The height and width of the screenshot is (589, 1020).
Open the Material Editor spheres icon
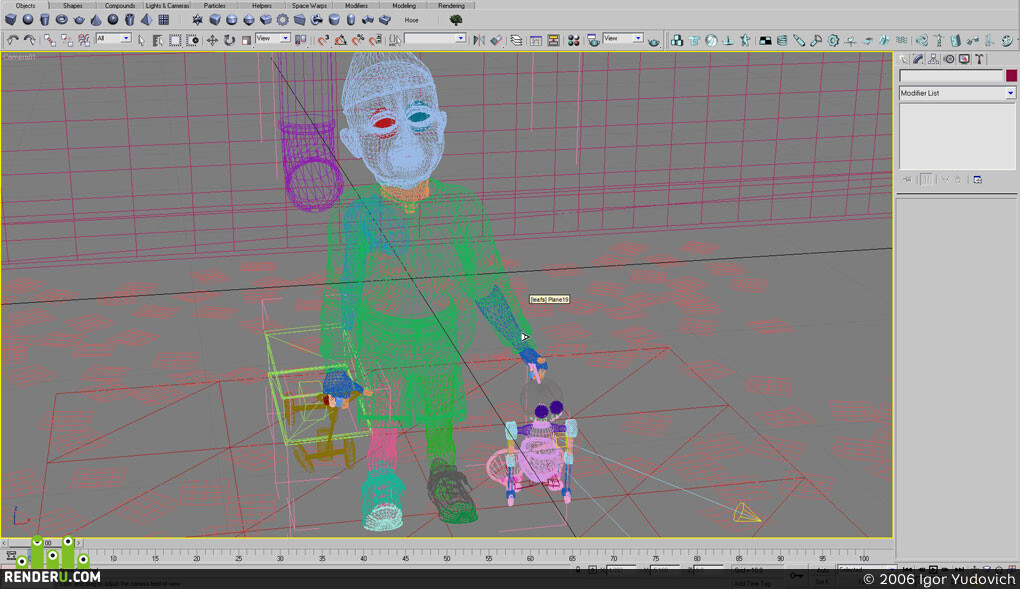click(x=573, y=40)
